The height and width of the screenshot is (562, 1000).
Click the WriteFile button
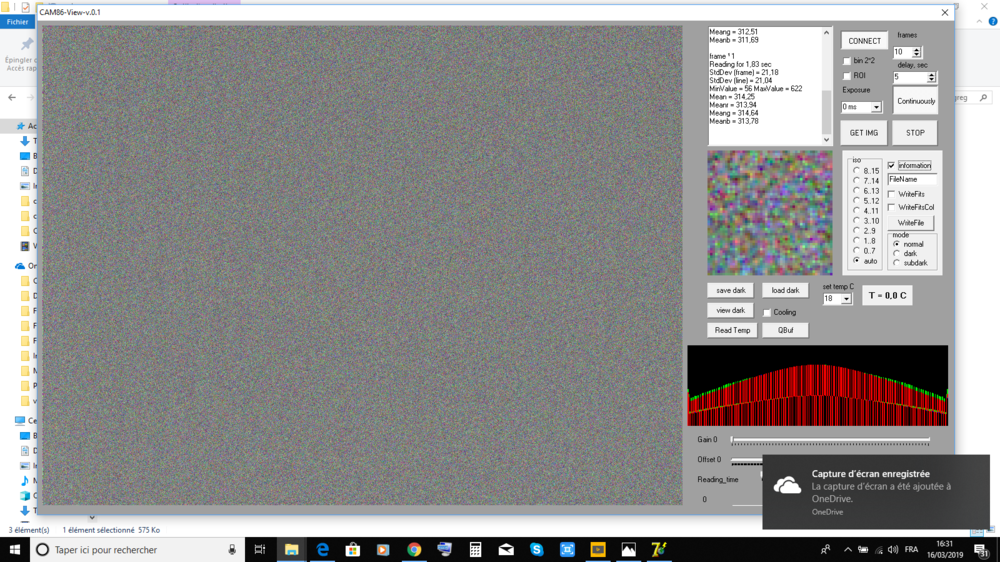click(911, 223)
